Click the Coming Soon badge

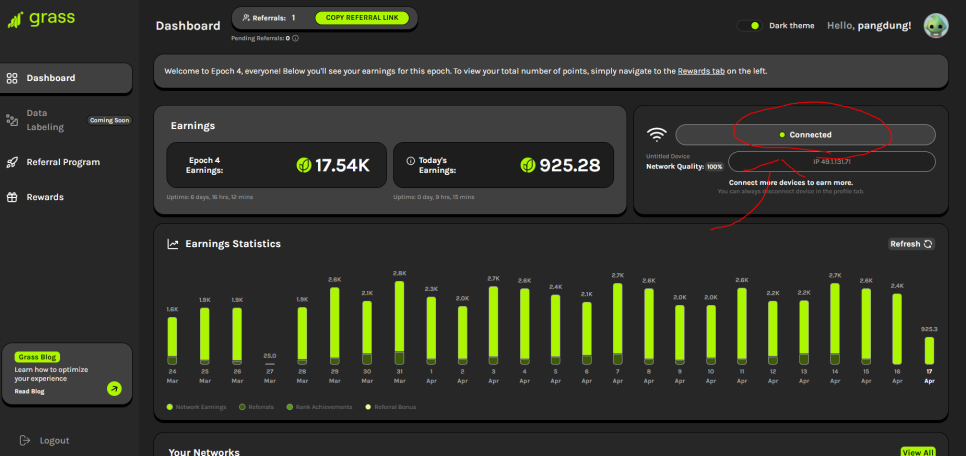click(109, 120)
